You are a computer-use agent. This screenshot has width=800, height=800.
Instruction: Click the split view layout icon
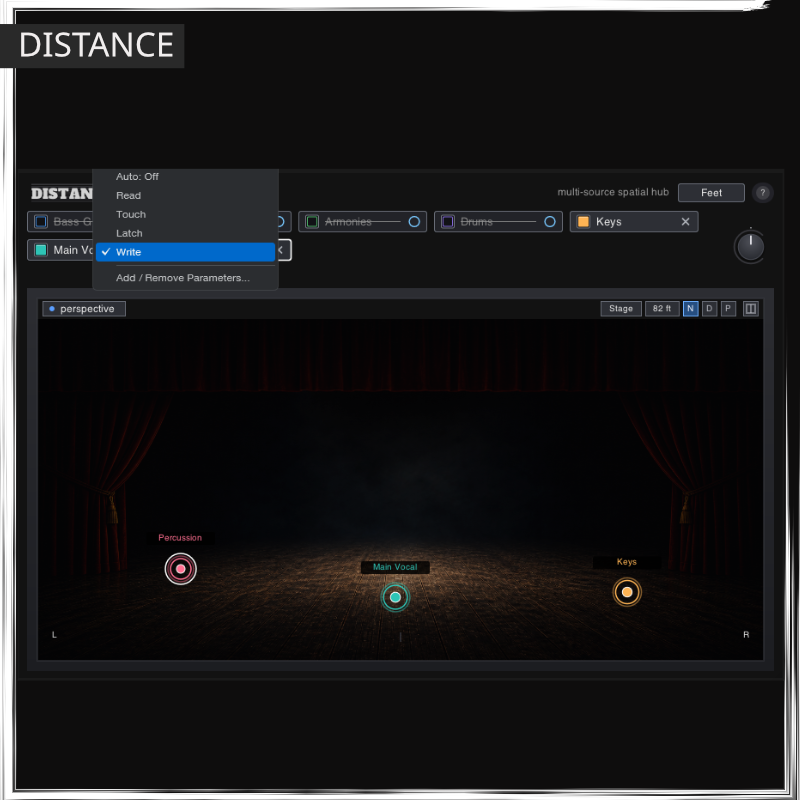point(751,309)
